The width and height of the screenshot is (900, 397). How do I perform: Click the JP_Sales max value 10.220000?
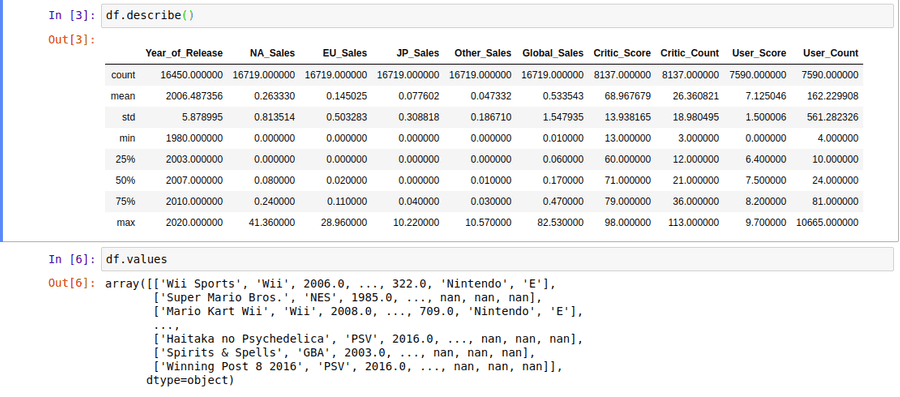pyautogui.click(x=416, y=222)
